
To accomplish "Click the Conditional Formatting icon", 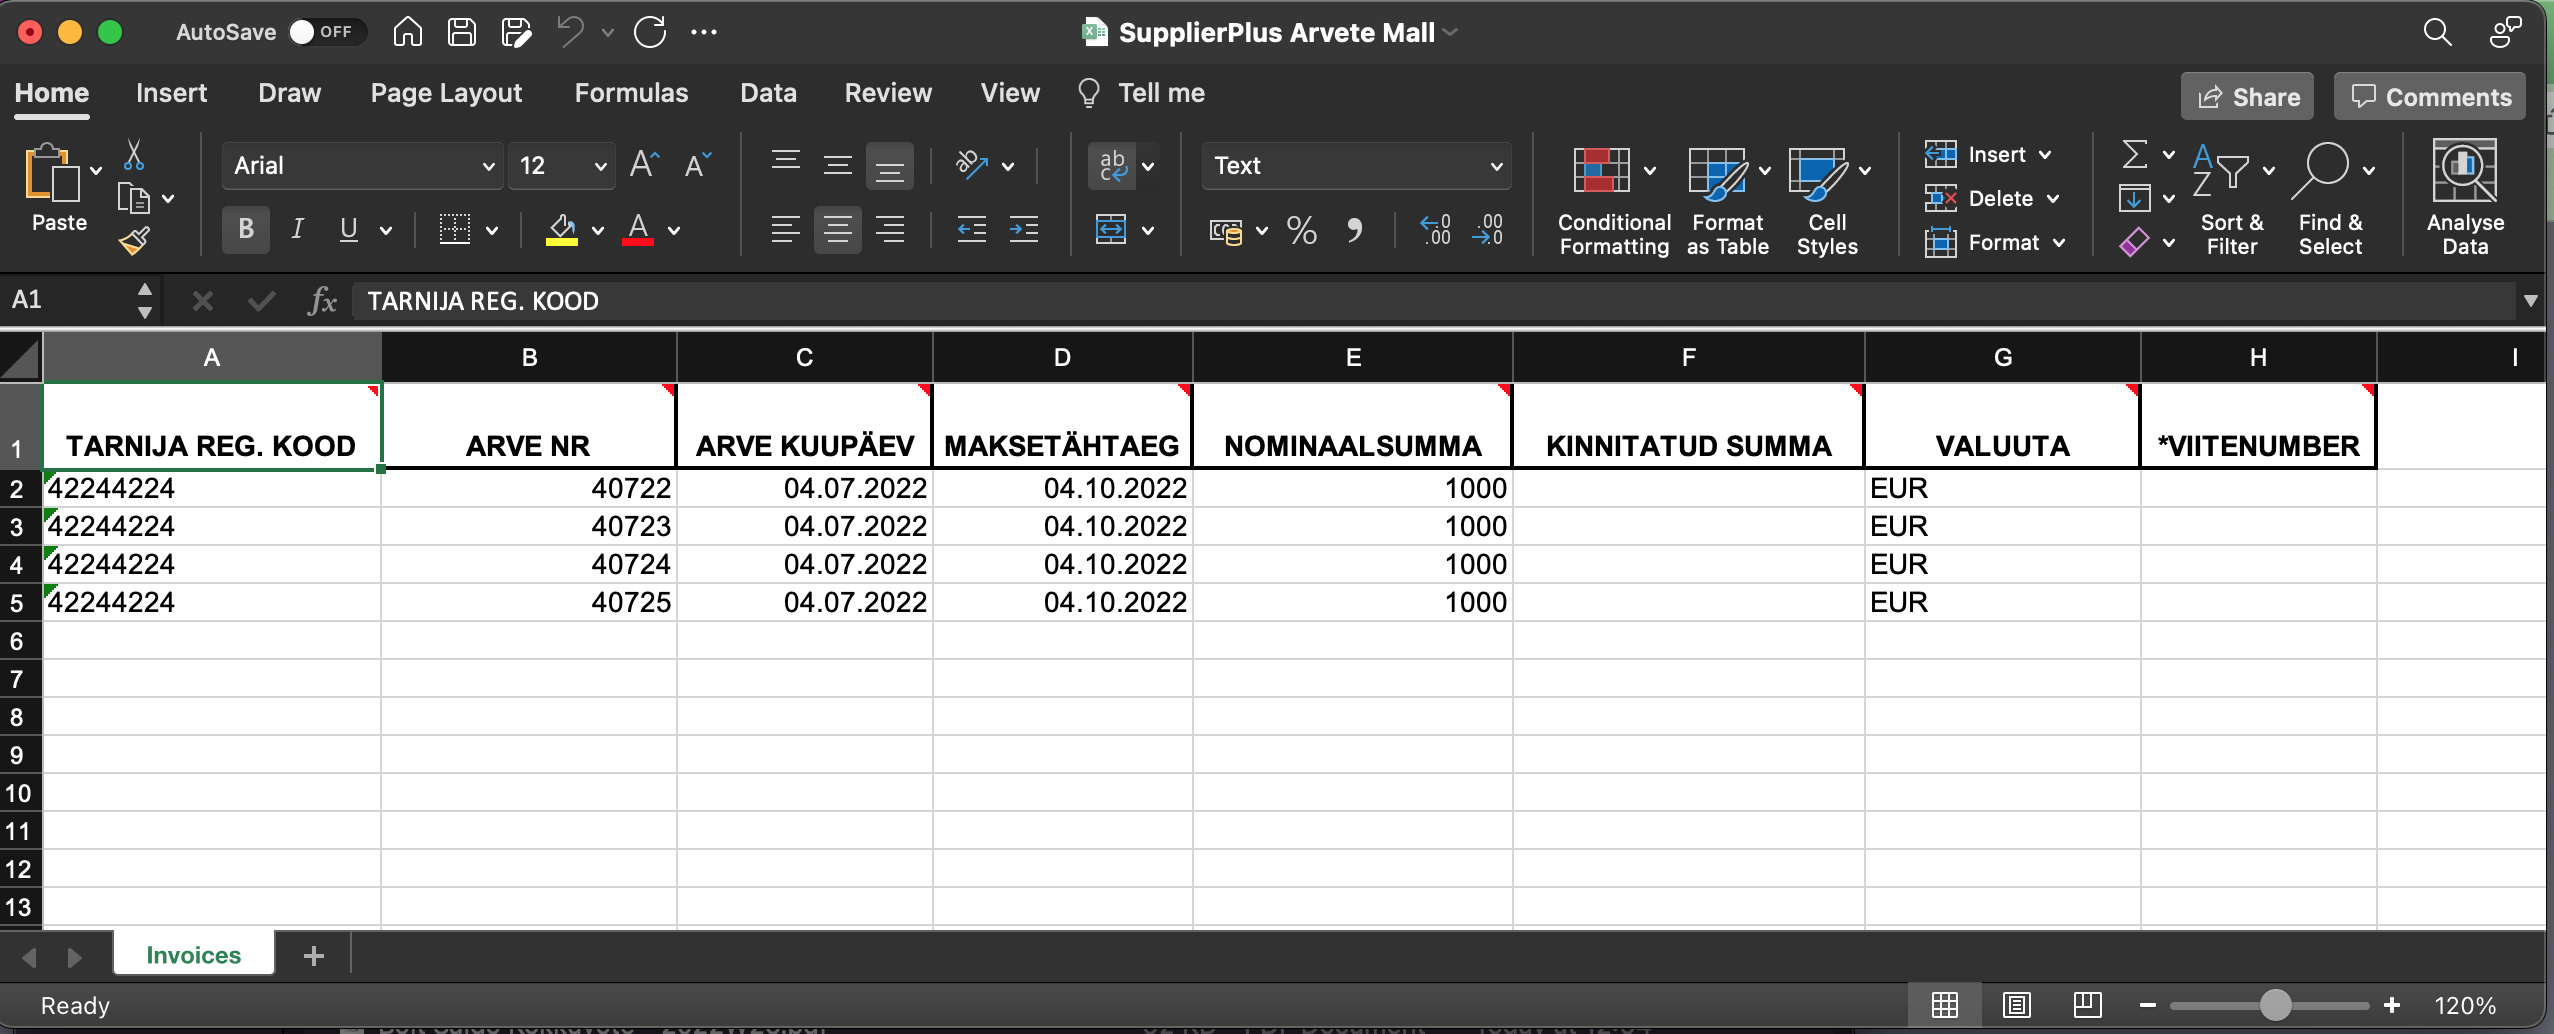I will pyautogui.click(x=1602, y=171).
